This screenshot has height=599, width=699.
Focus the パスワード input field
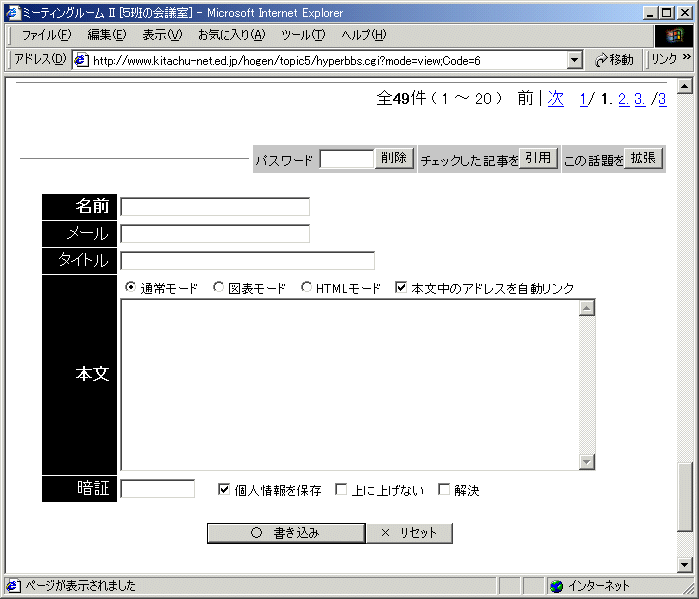347,159
